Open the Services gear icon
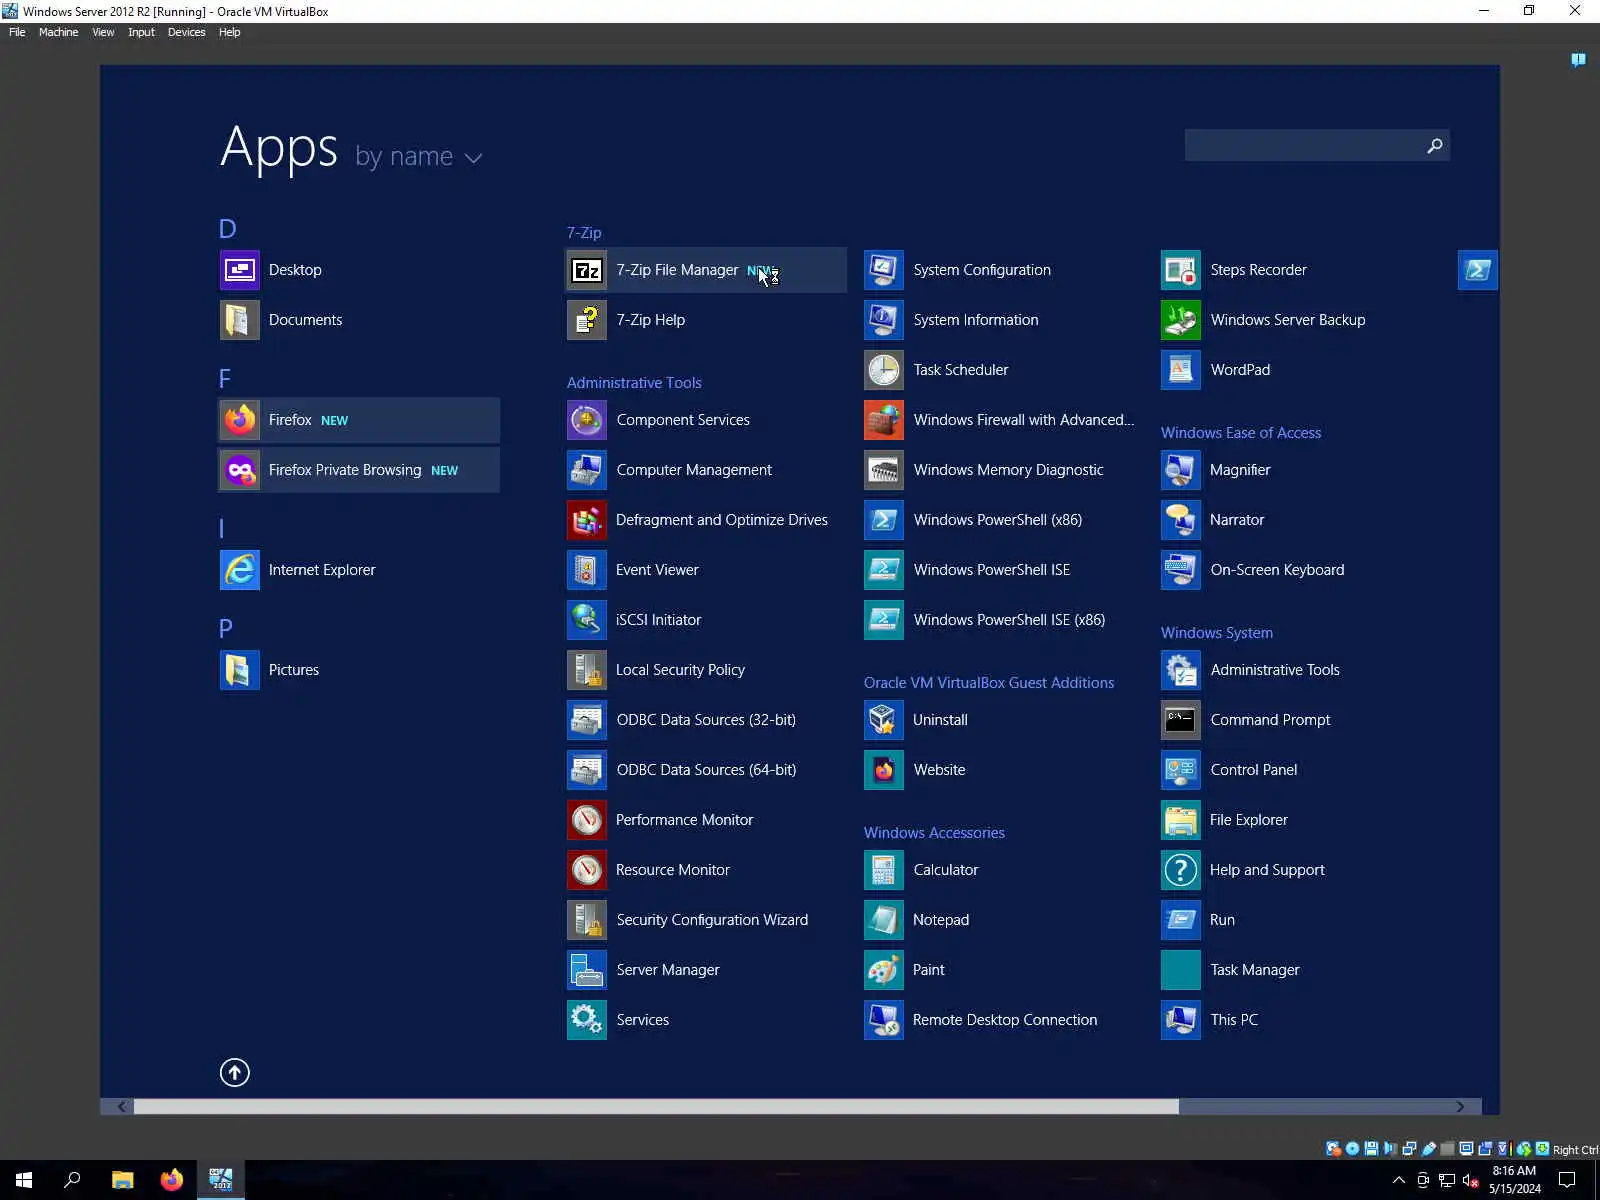 [x=587, y=1020]
